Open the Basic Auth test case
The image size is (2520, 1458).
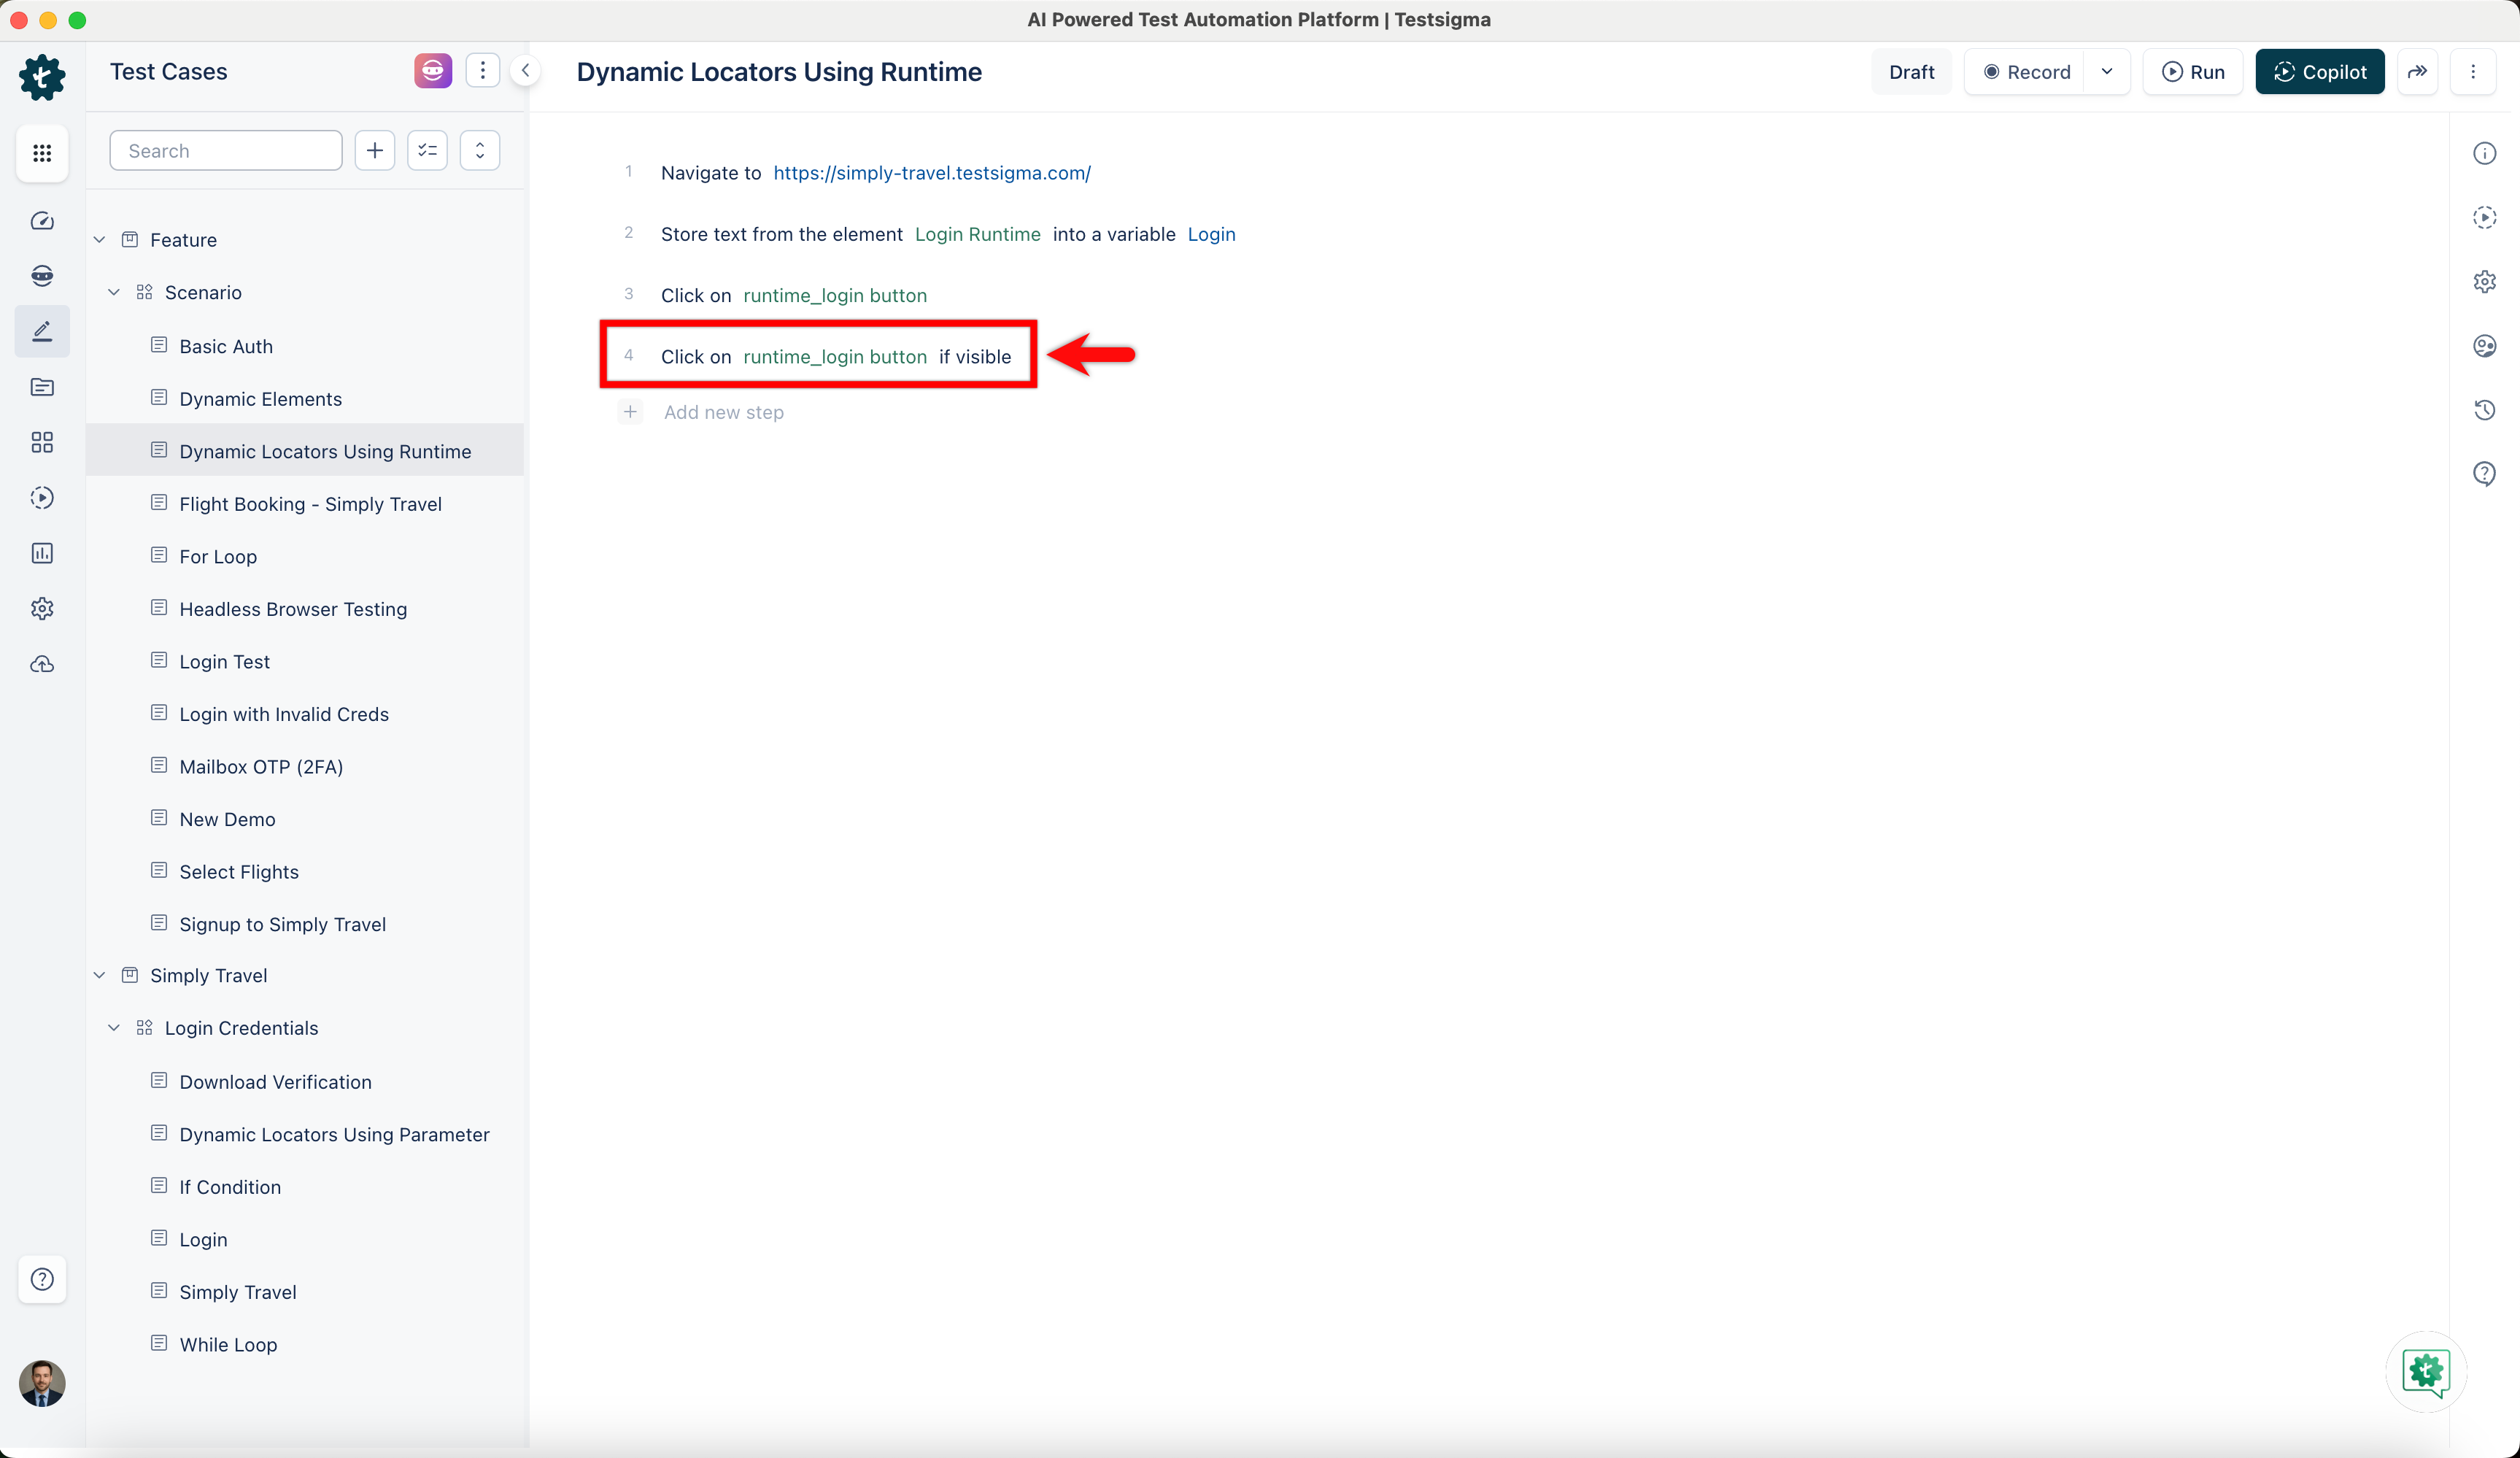pyautogui.click(x=226, y=346)
